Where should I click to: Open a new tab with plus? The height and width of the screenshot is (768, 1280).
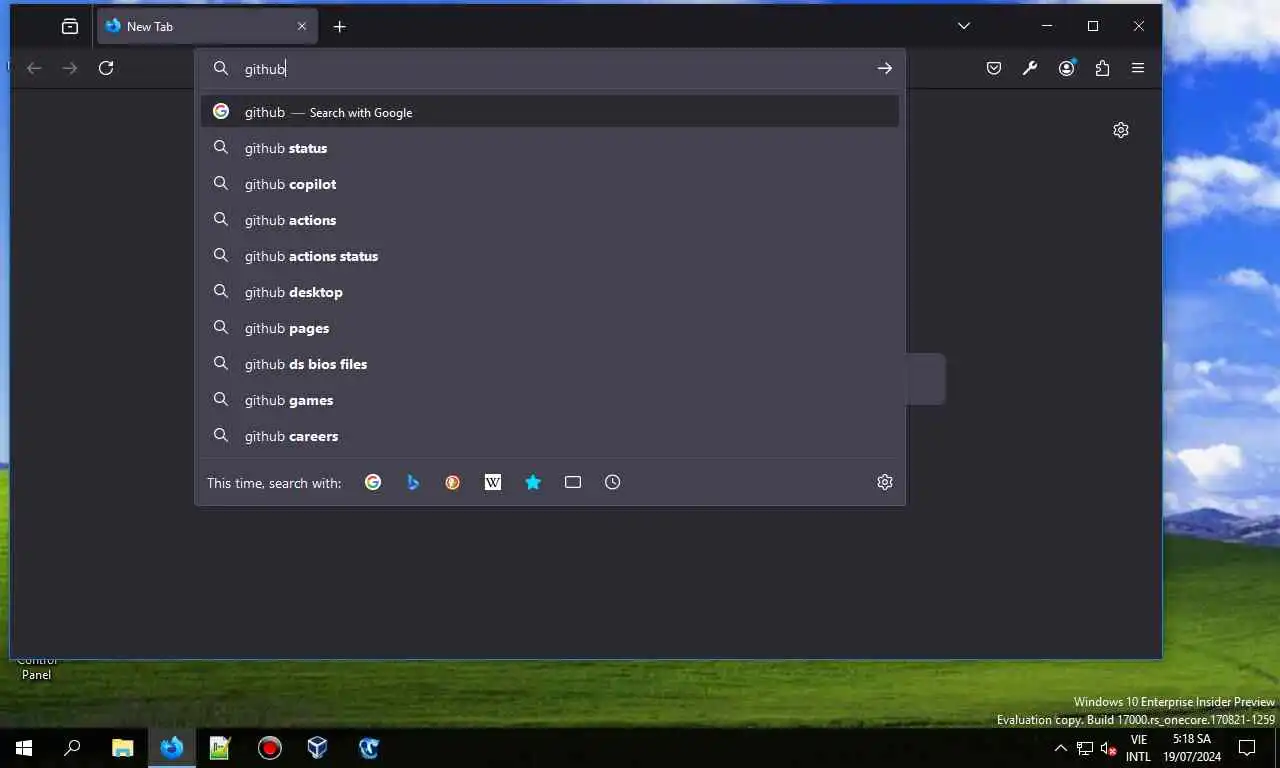pos(340,27)
